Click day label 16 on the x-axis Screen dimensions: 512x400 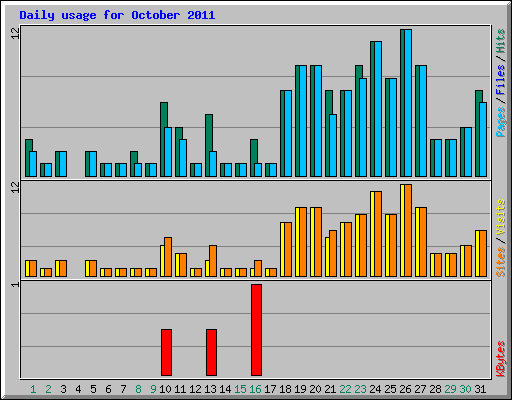click(255, 389)
